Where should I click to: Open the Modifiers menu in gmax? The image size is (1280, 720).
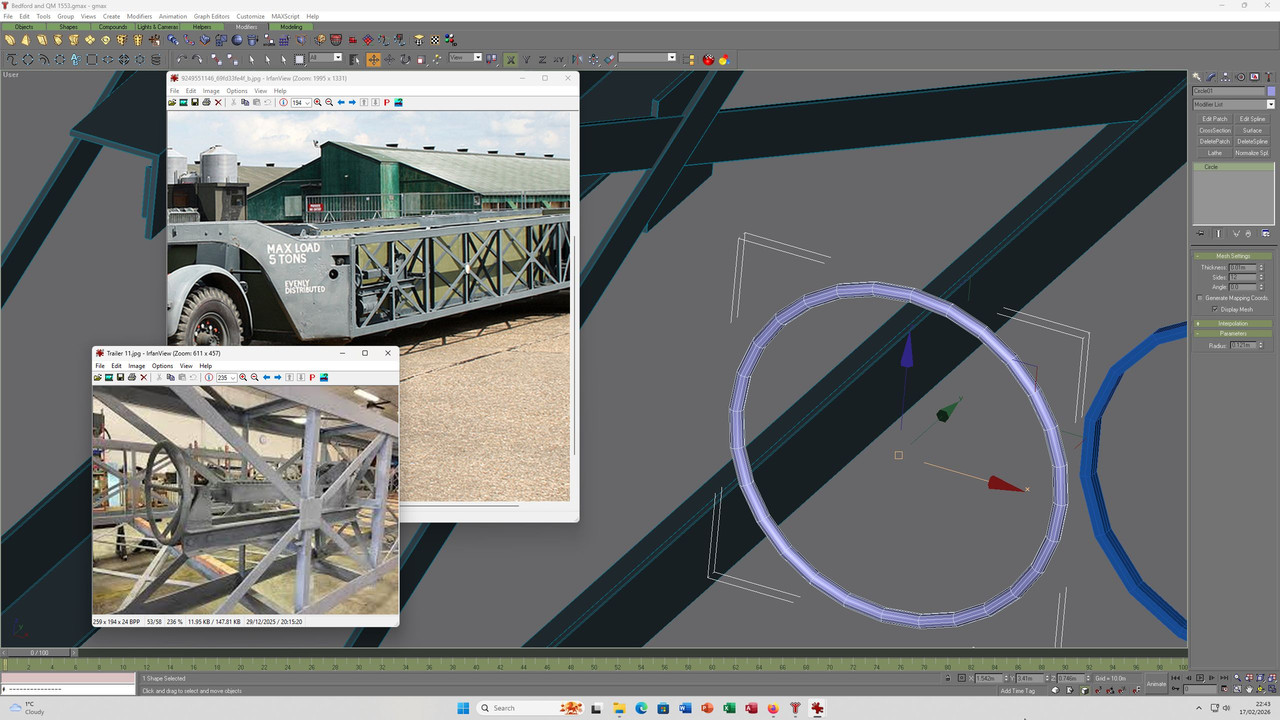pos(140,16)
